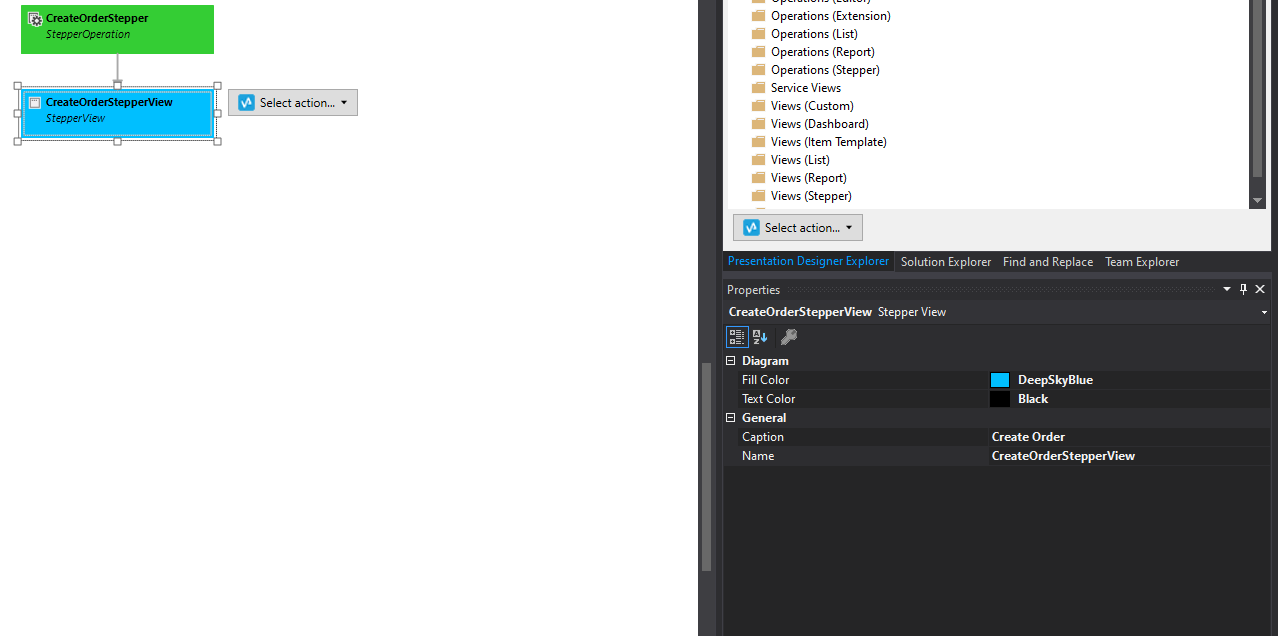Click the Black Text Color swatch

[1000, 399]
